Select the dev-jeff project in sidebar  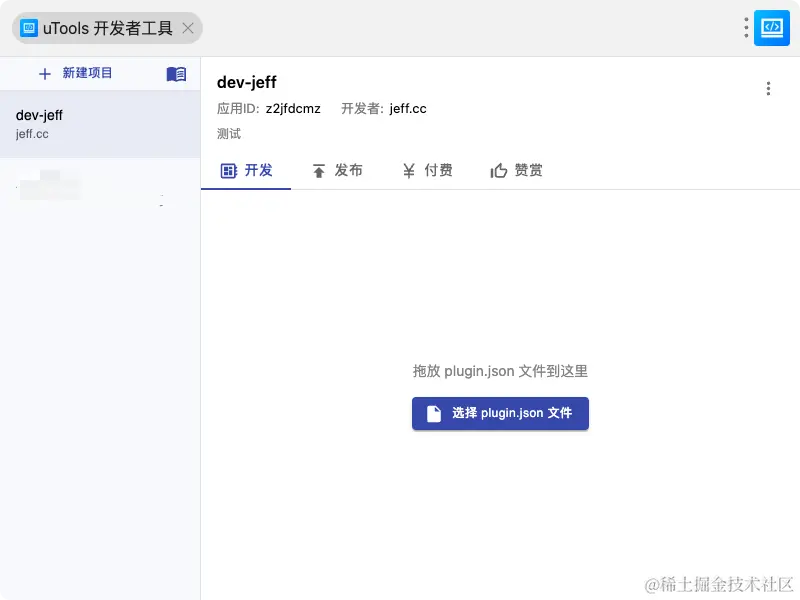[100, 124]
